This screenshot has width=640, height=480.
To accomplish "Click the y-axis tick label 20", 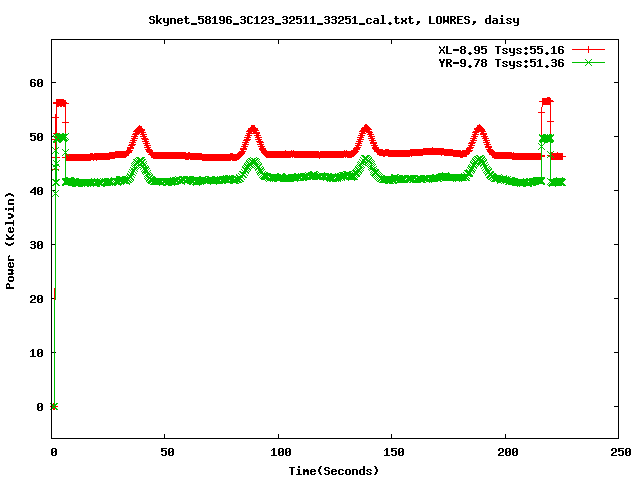I will click(36, 299).
